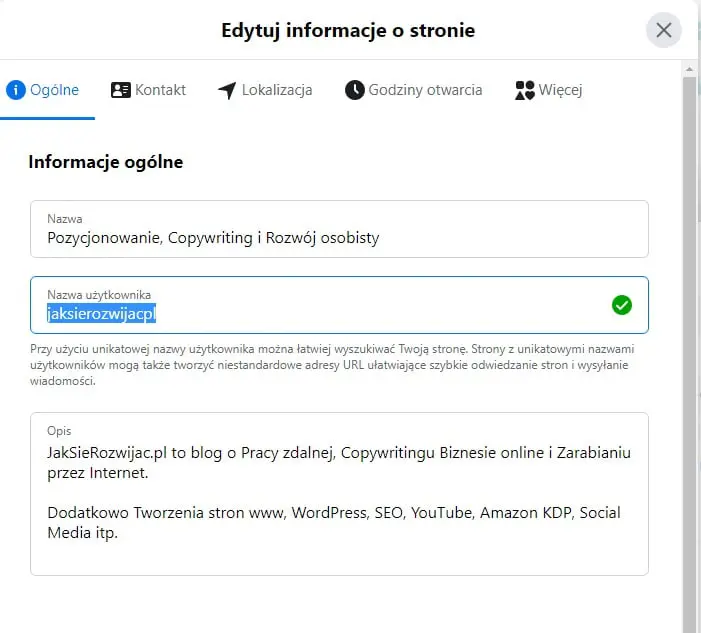Click the Ogólne info icon
This screenshot has width=701, height=633.
pyautogui.click(x=16, y=90)
